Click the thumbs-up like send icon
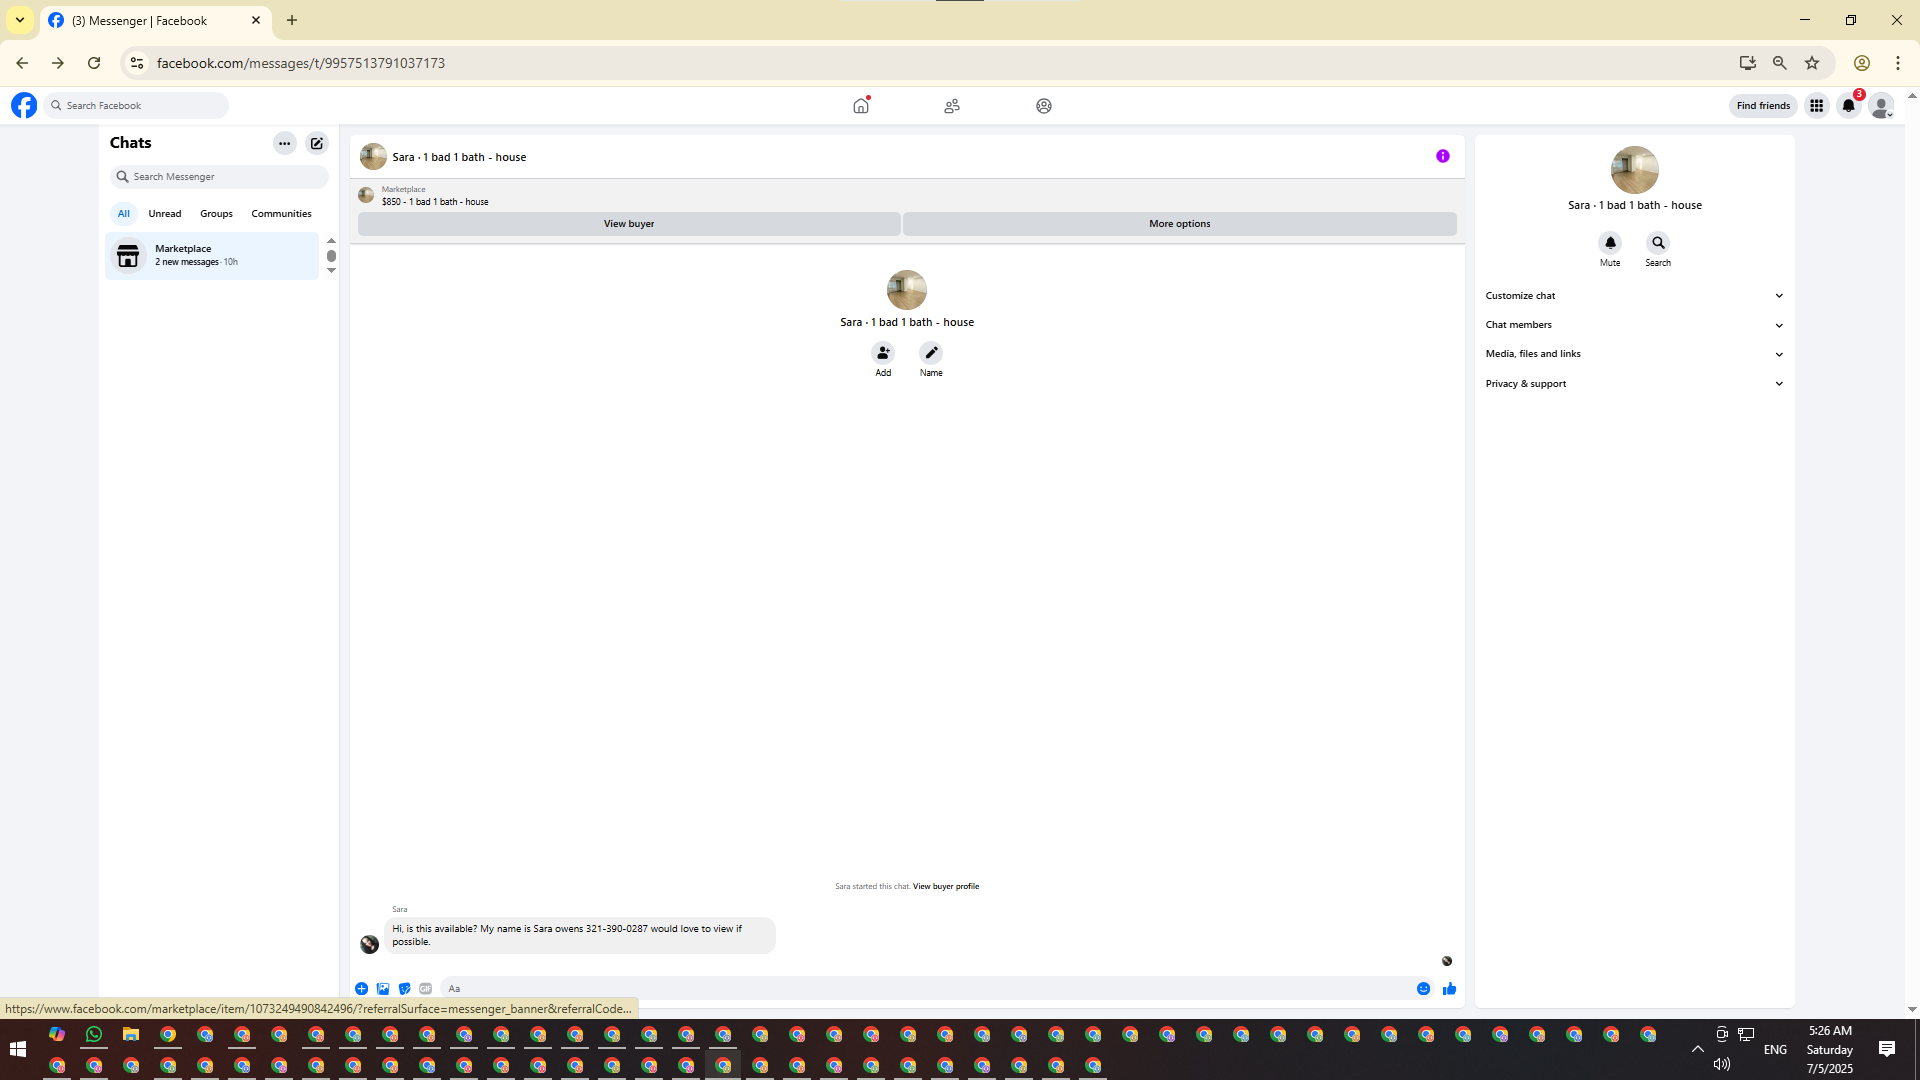 tap(1449, 988)
